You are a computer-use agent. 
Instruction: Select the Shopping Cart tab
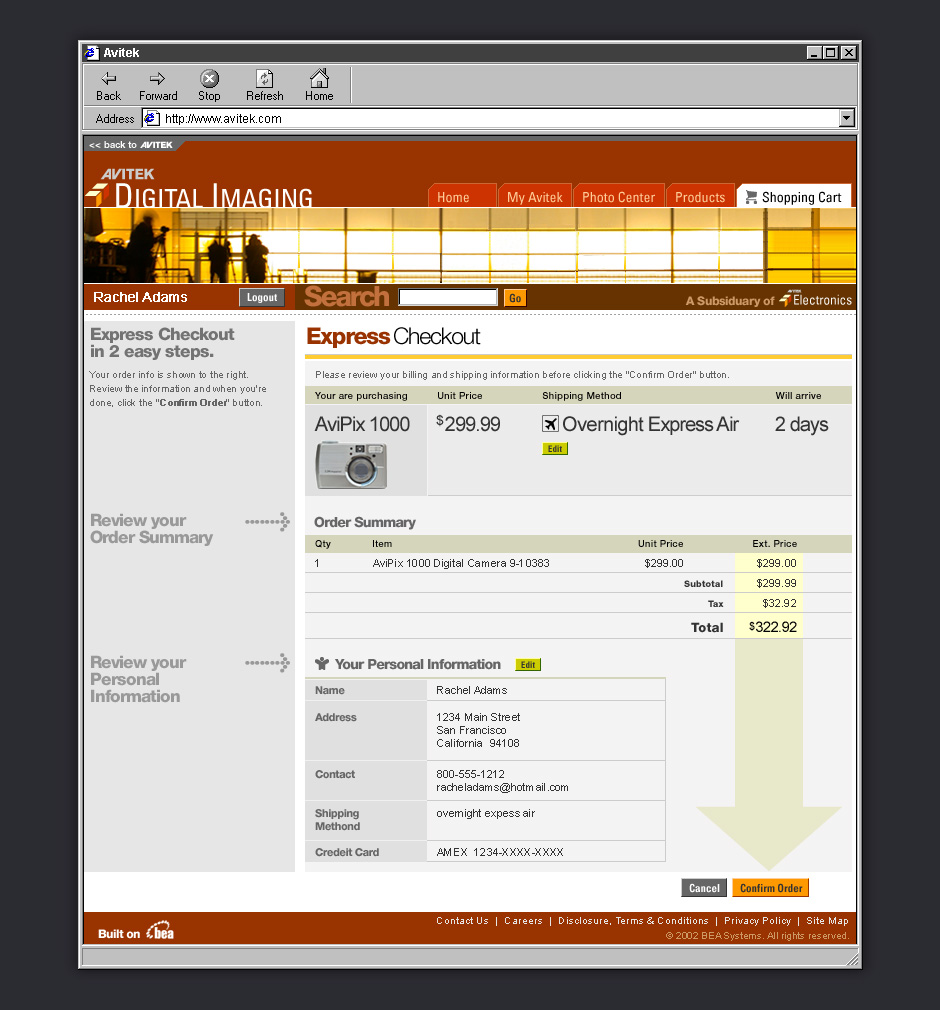click(x=794, y=197)
